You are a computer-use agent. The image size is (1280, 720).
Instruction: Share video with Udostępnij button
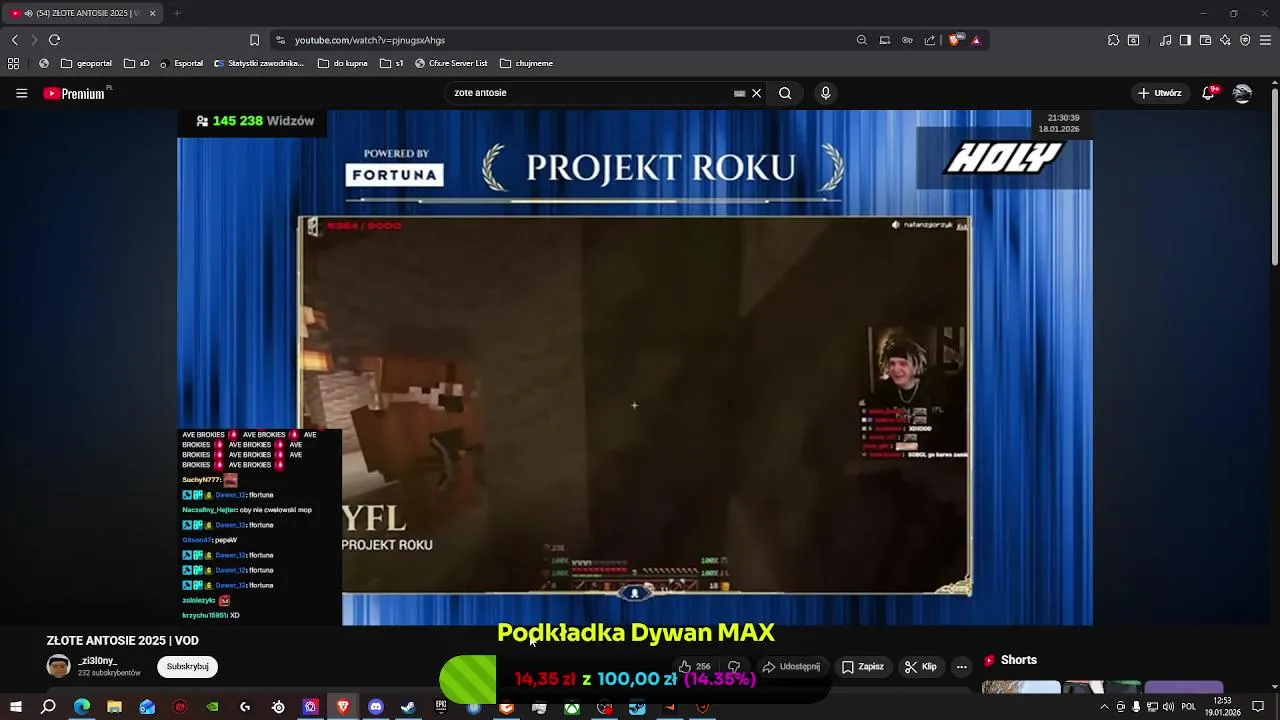click(791, 667)
